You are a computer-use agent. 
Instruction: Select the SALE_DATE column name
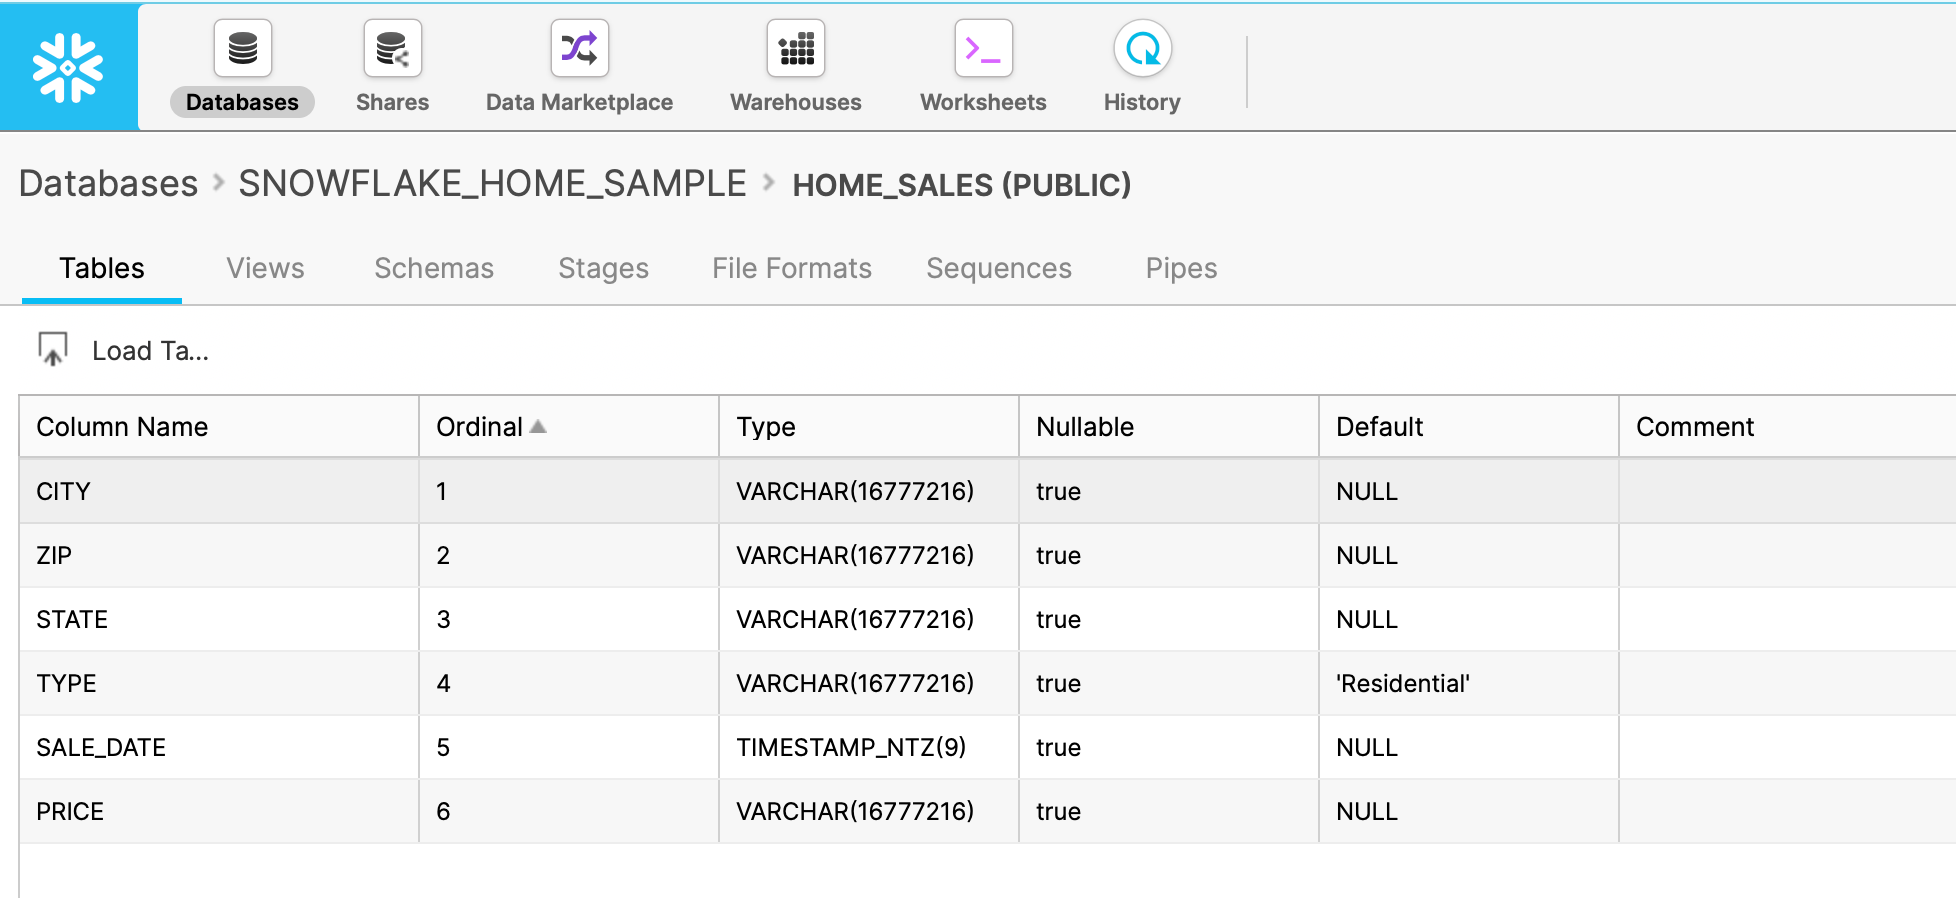(x=101, y=747)
